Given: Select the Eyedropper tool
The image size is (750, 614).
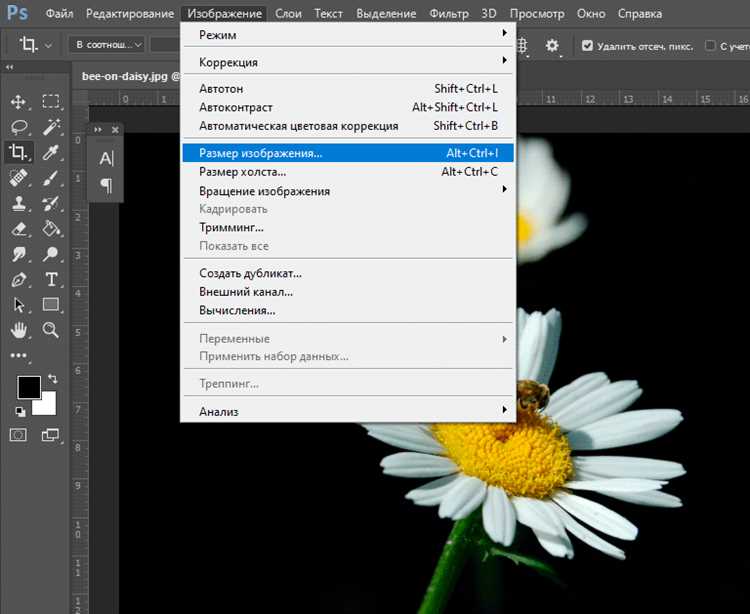Looking at the screenshot, I should [51, 153].
